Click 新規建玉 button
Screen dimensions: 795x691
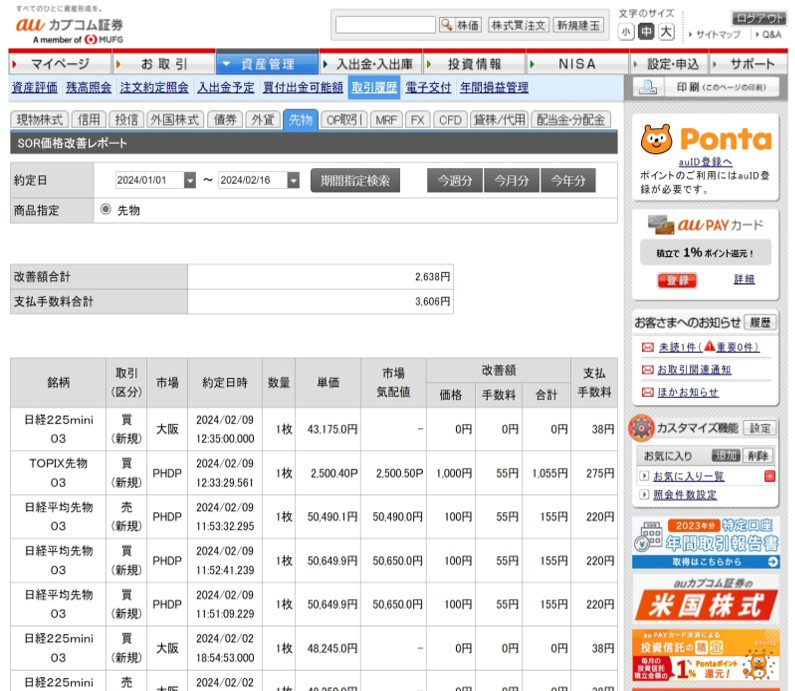pyautogui.click(x=578, y=25)
